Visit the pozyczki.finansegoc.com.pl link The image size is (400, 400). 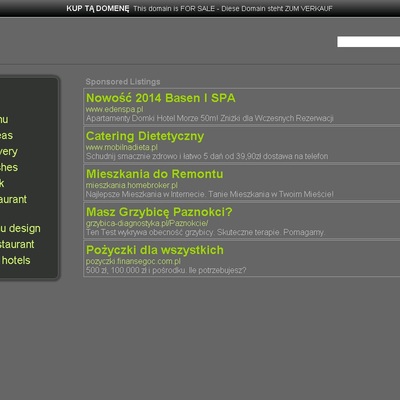133,261
